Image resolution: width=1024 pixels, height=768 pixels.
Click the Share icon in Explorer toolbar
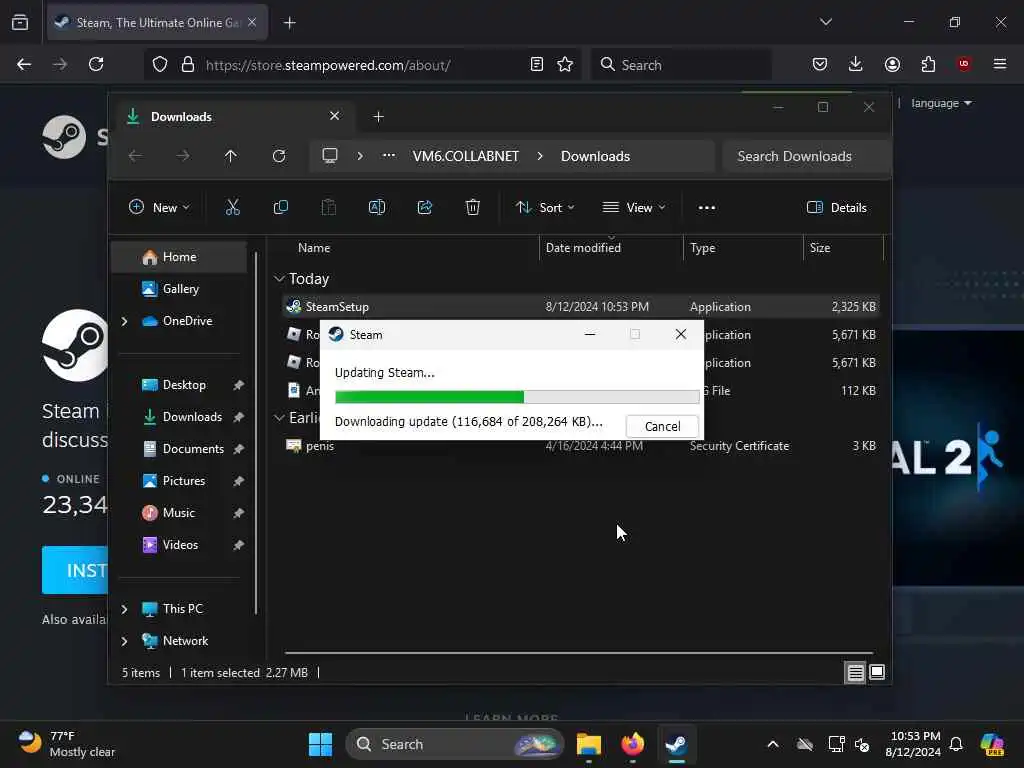[x=424, y=208]
